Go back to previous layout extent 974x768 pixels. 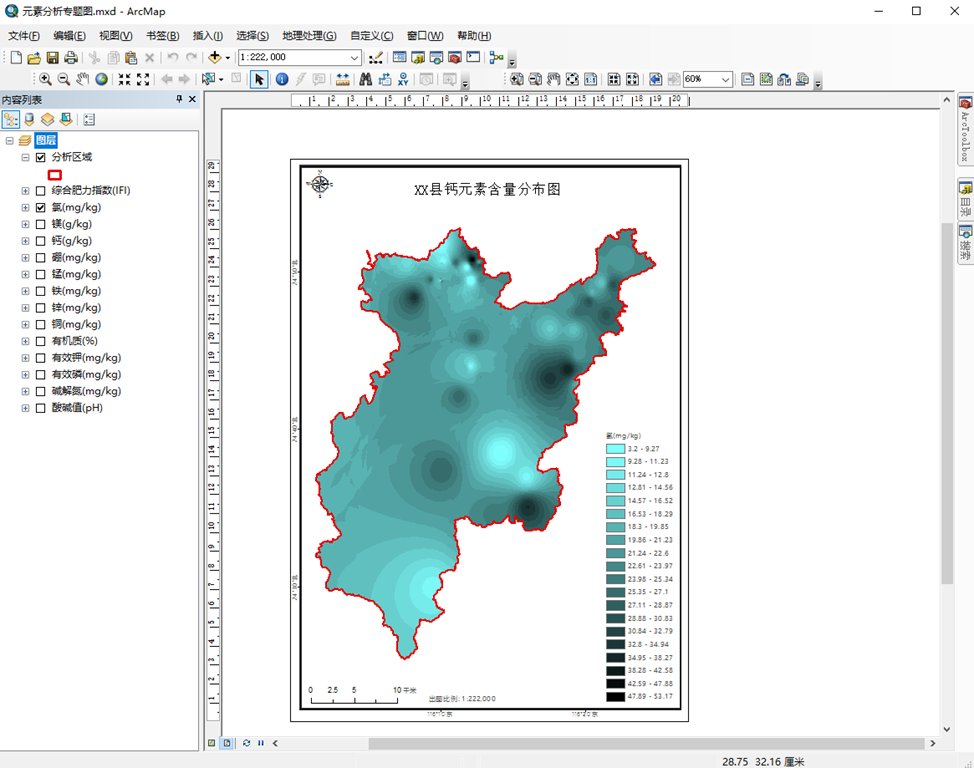pos(655,79)
